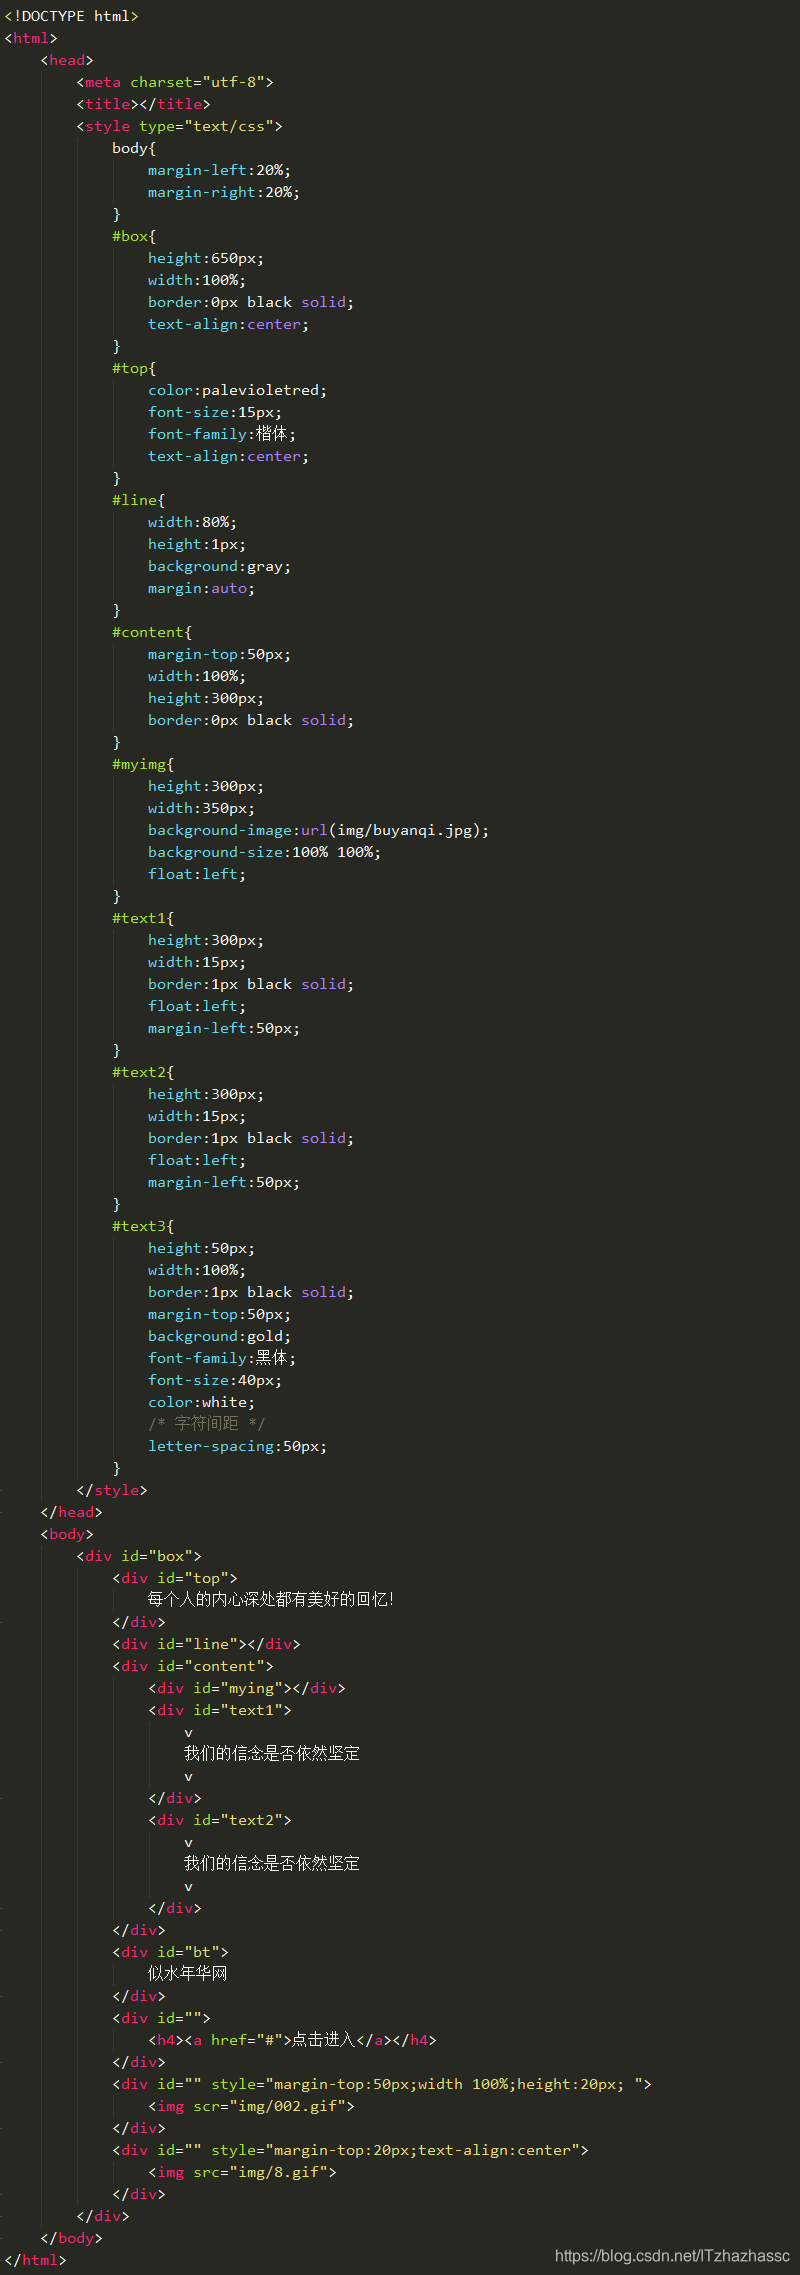Click the div id="text2" opening tag
The image size is (800, 2275).
point(220,1820)
